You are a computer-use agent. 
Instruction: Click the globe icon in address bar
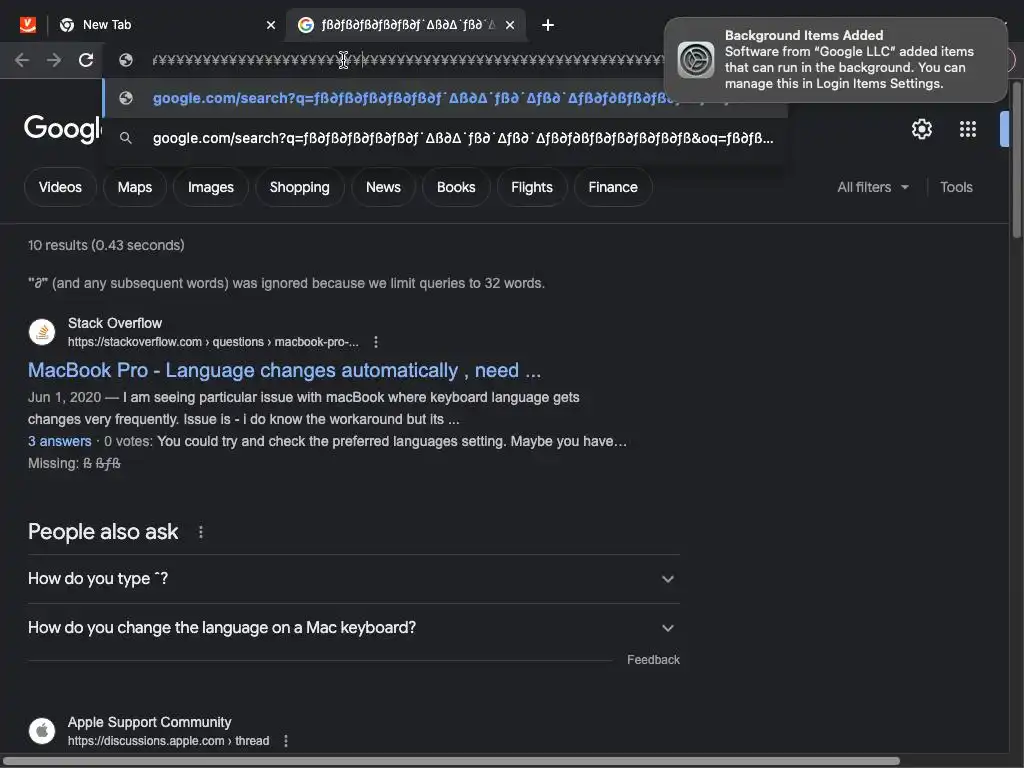point(126,60)
